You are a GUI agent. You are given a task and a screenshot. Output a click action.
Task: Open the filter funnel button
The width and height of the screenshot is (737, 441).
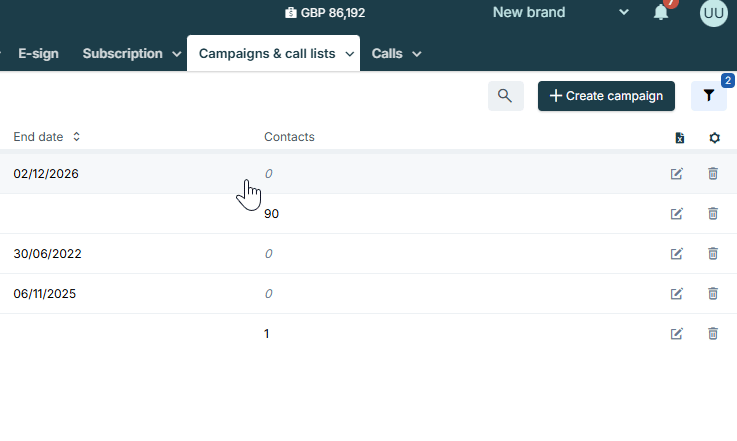(709, 96)
